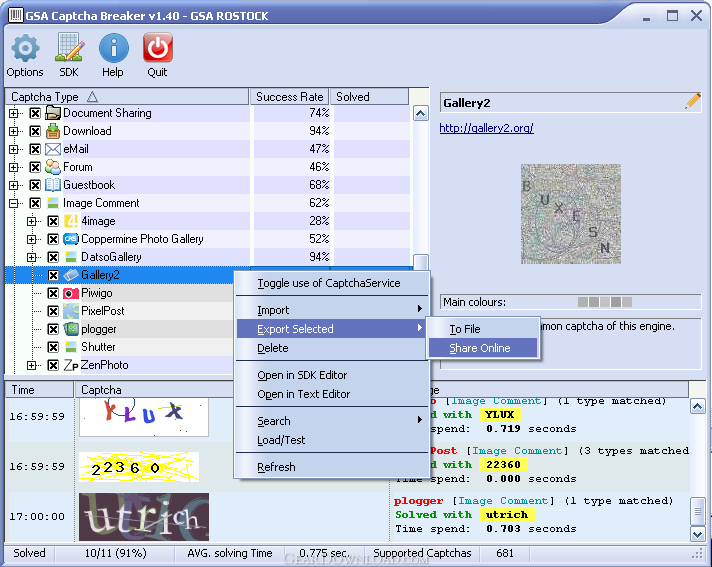Viewport: 712px width, 567px height.
Task: Expand the Document Sharing tree node
Action: (14, 113)
